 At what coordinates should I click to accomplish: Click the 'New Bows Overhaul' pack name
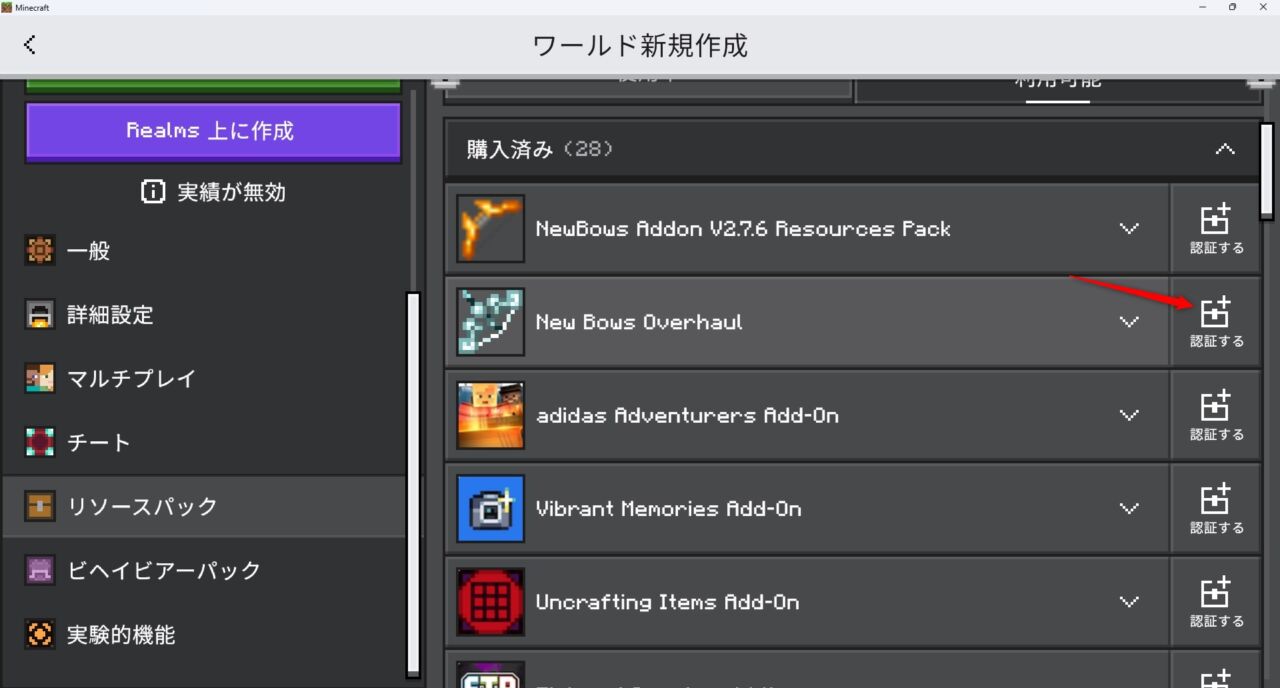tap(639, 322)
